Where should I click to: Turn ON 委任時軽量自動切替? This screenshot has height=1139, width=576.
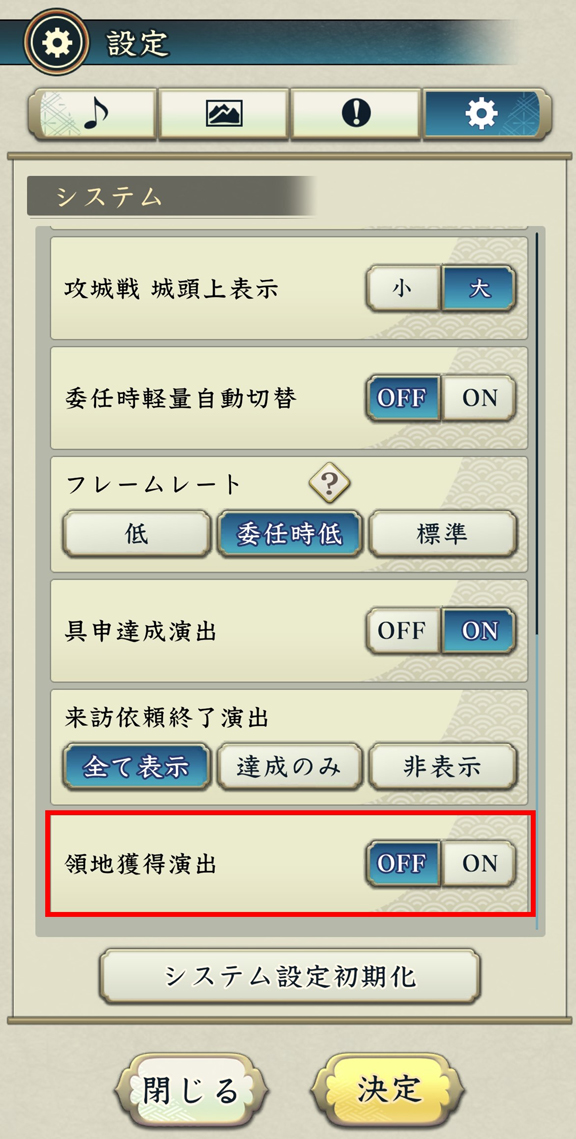click(x=479, y=399)
